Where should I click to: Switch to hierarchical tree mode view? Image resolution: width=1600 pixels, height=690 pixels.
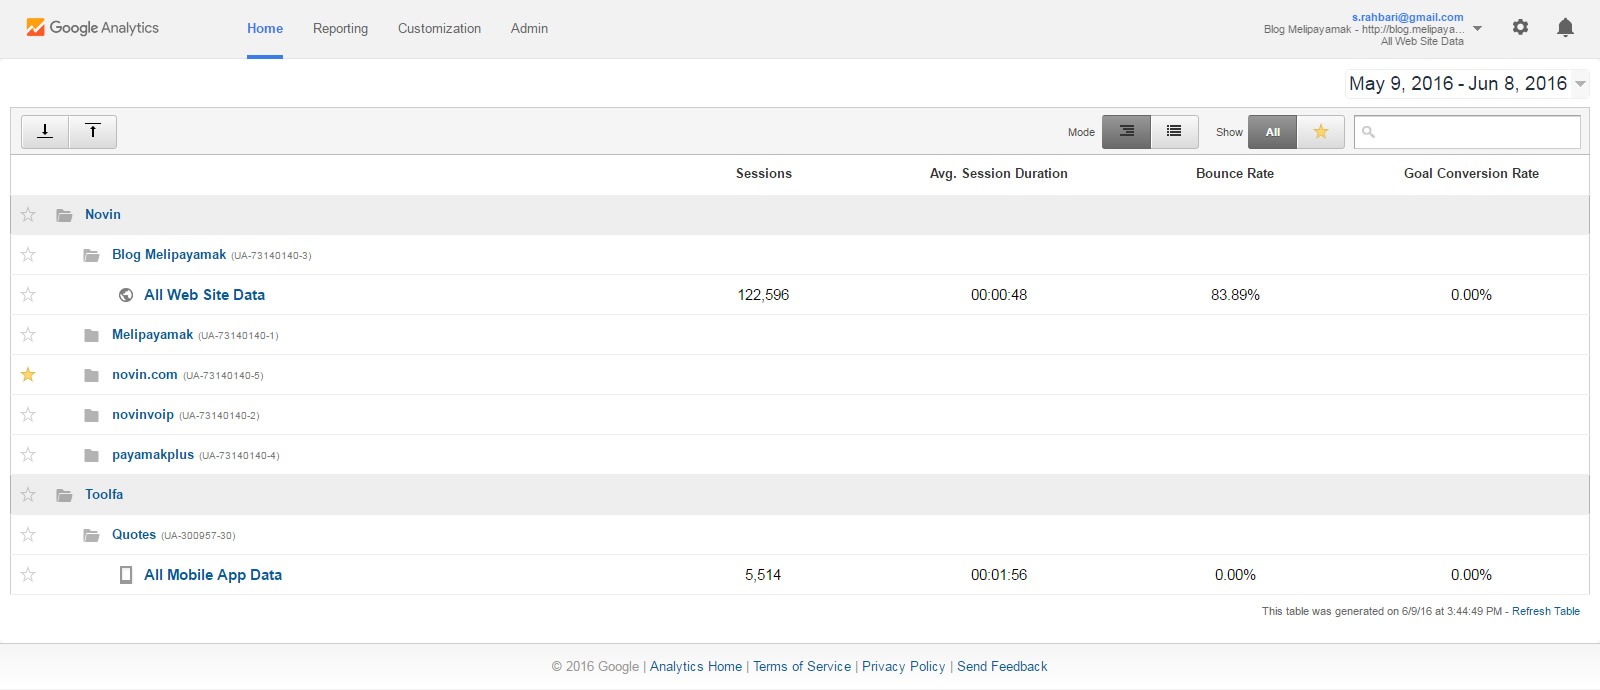coord(1126,131)
